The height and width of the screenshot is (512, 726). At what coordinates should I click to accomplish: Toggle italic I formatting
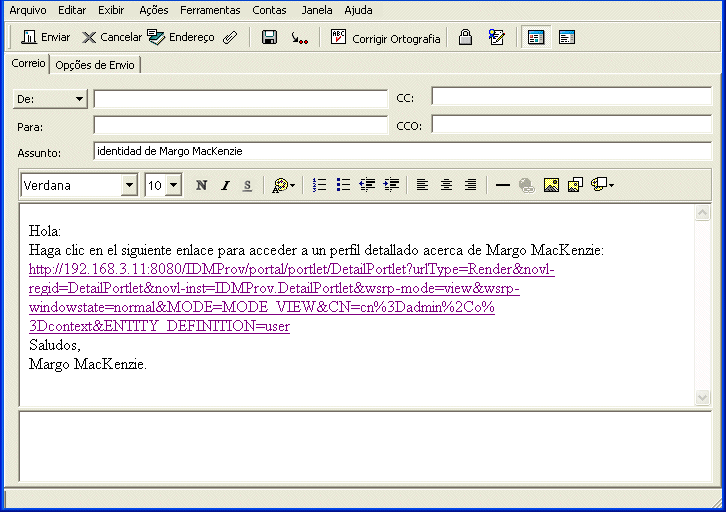coord(225,186)
